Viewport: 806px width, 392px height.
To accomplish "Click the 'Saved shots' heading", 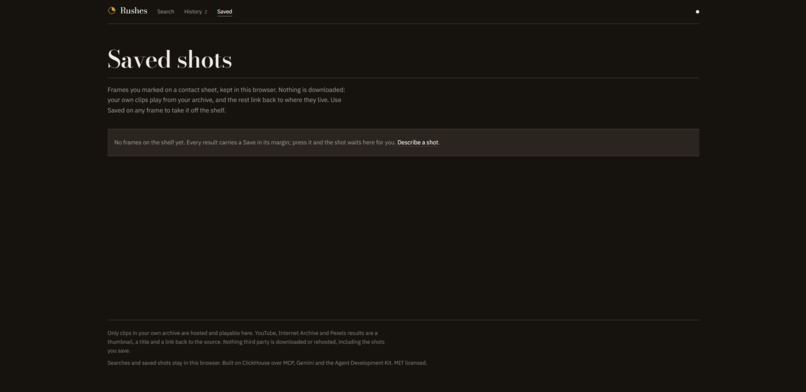I will (x=170, y=60).
